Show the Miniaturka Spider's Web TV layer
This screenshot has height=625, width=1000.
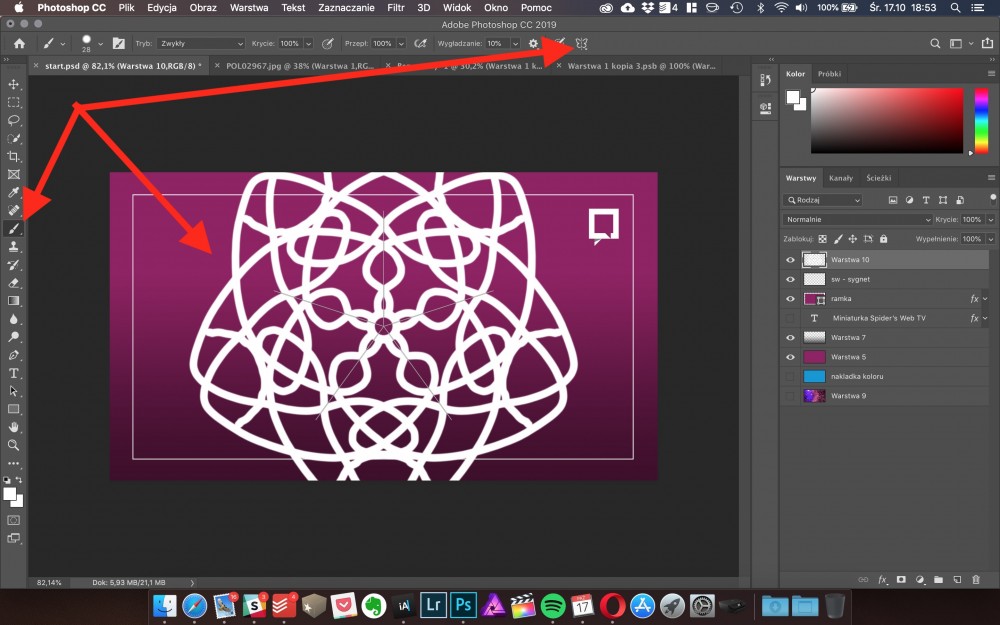(x=790, y=318)
